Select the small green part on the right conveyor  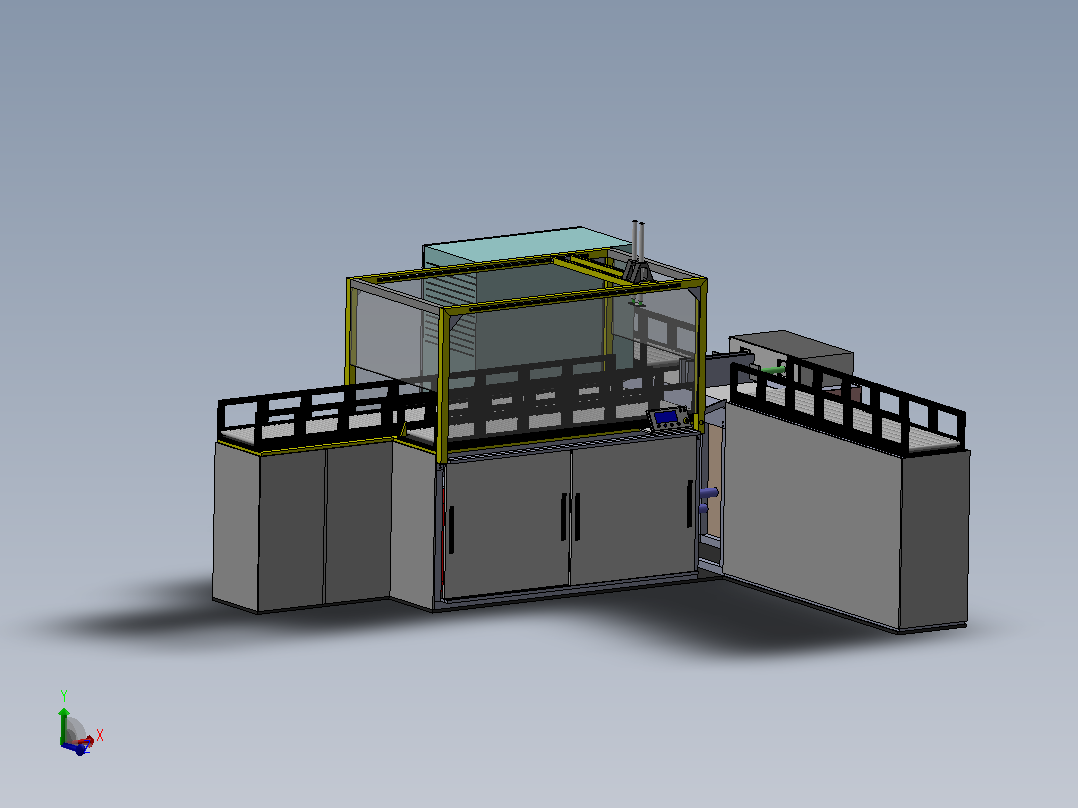(x=773, y=371)
